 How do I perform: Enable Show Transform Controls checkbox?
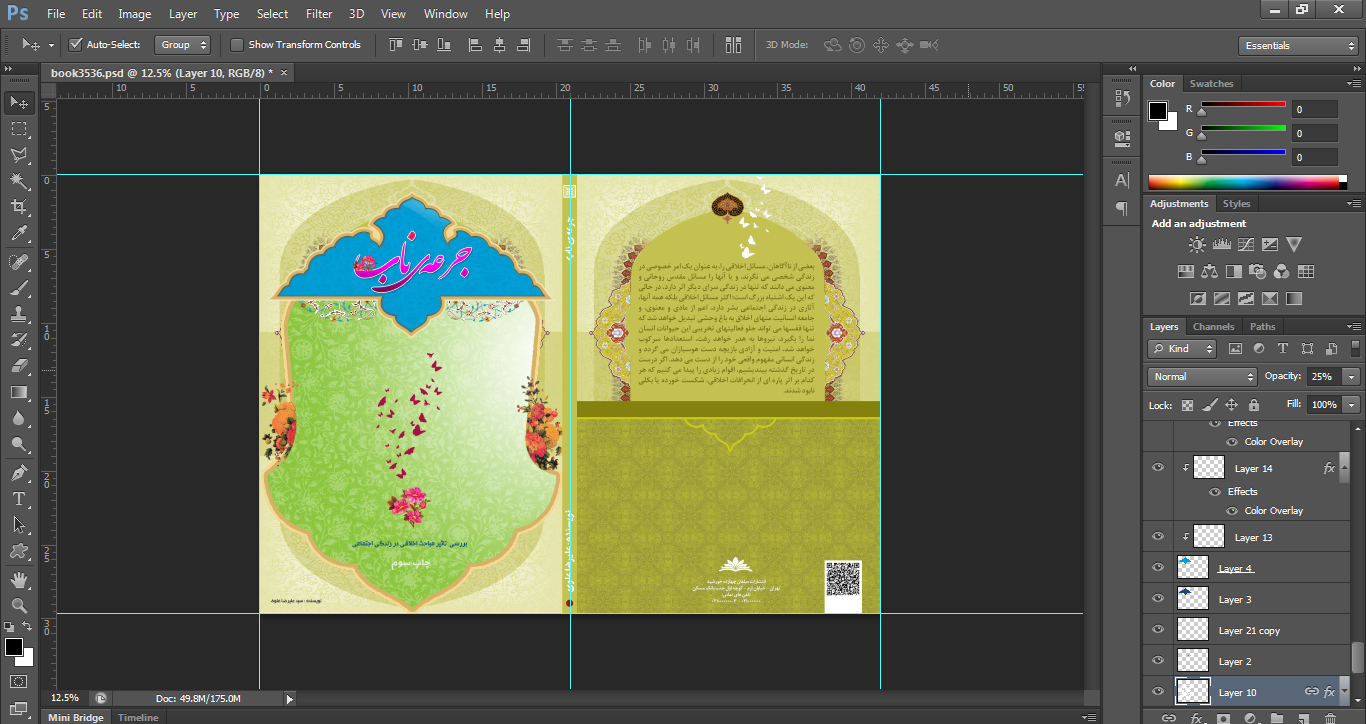click(x=237, y=45)
